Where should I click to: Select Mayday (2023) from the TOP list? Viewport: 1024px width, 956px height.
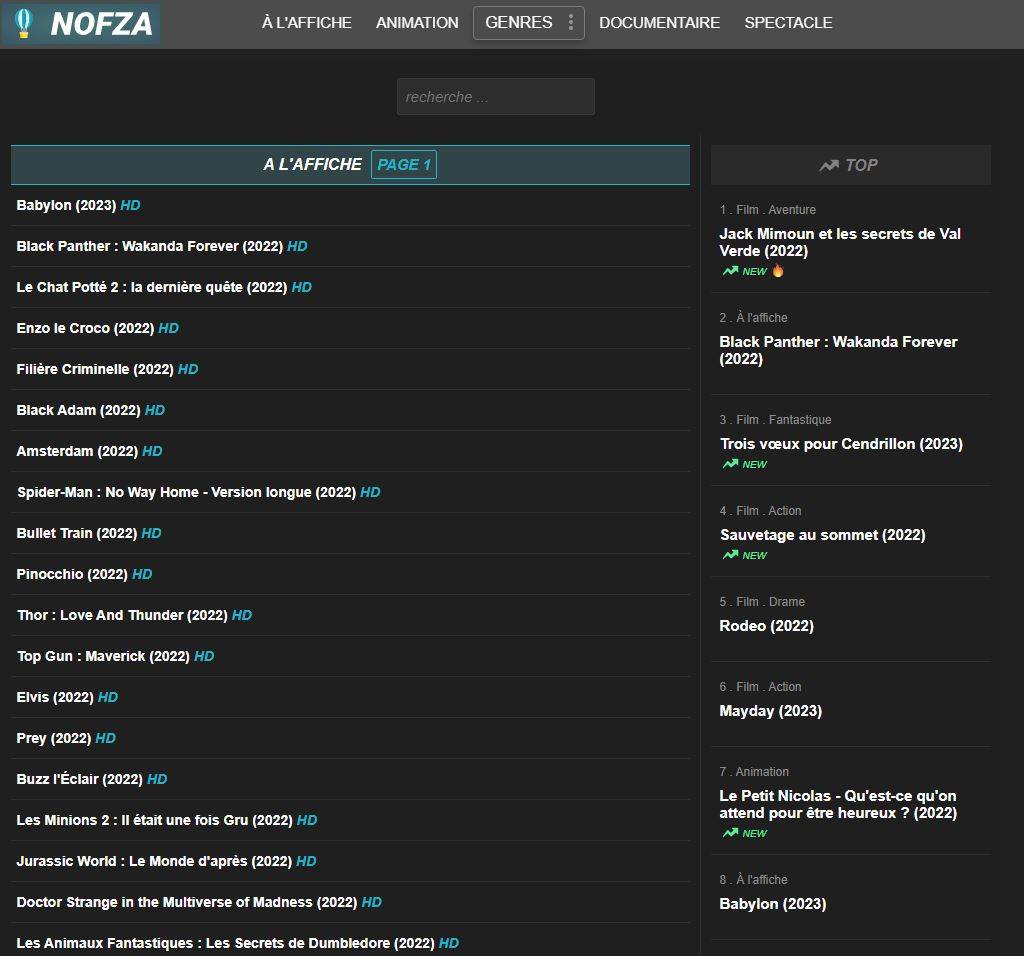click(x=770, y=711)
